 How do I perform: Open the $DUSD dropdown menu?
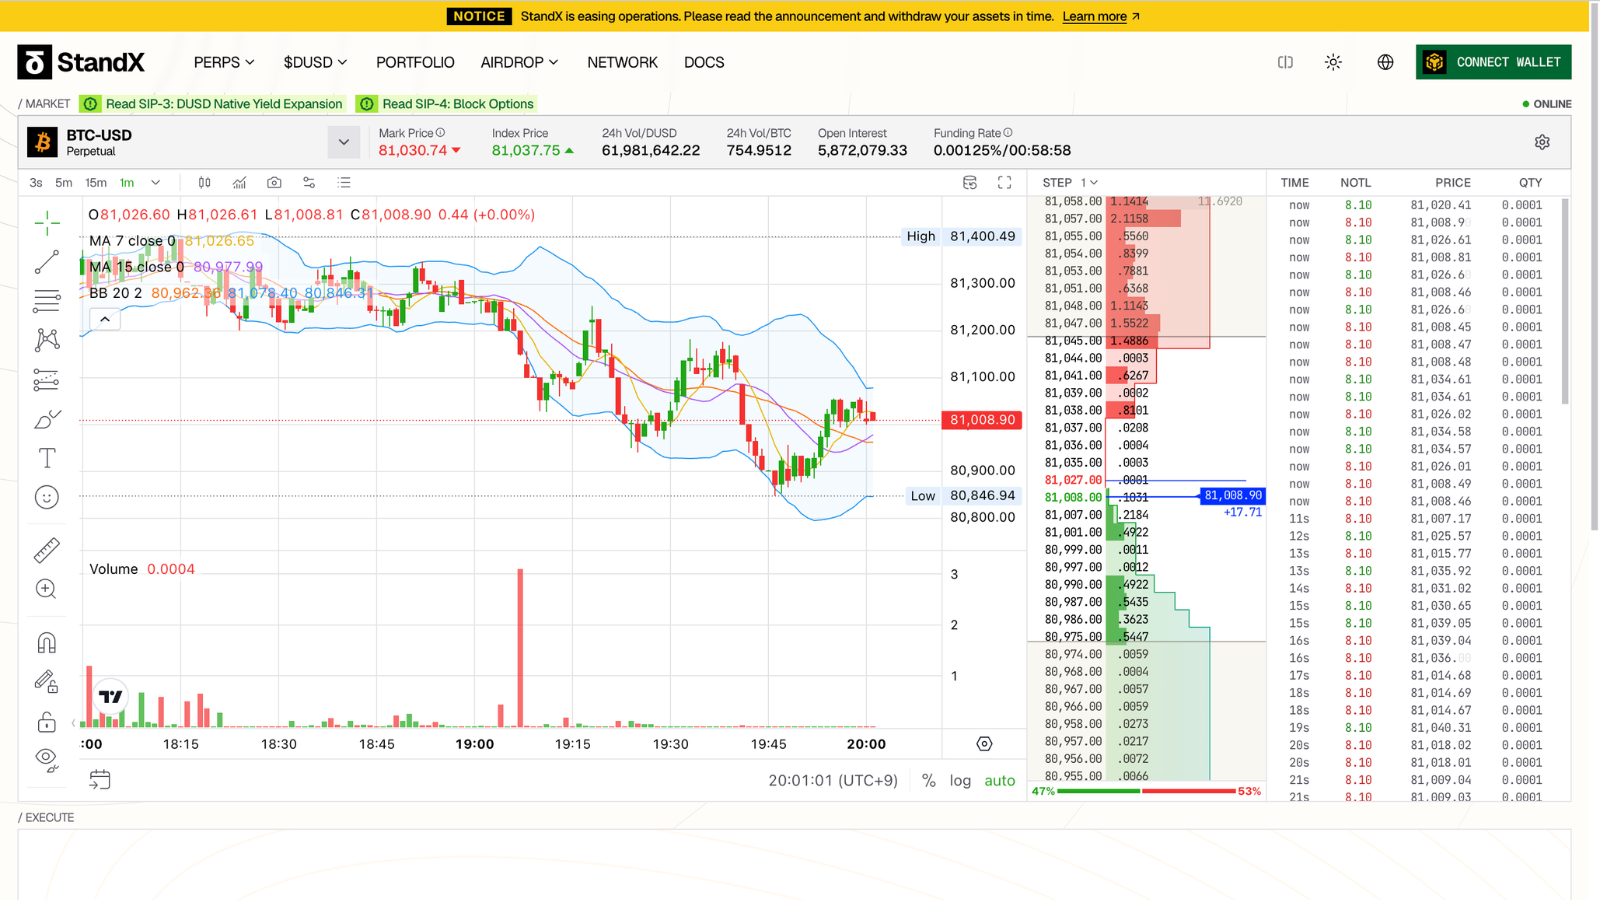315,62
